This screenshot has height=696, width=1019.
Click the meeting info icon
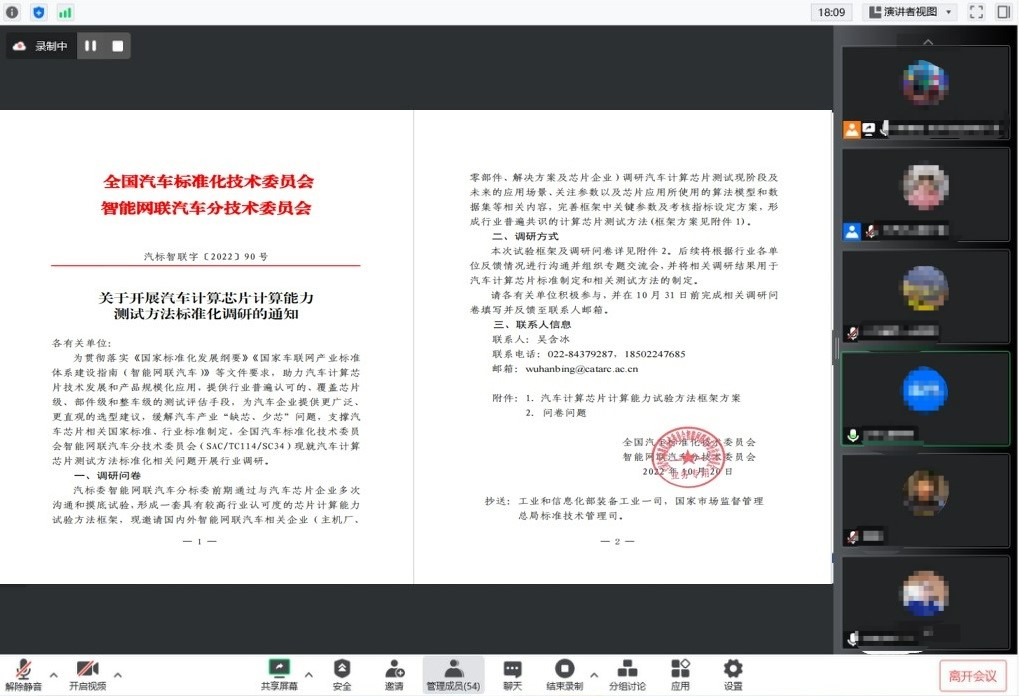pos(14,12)
